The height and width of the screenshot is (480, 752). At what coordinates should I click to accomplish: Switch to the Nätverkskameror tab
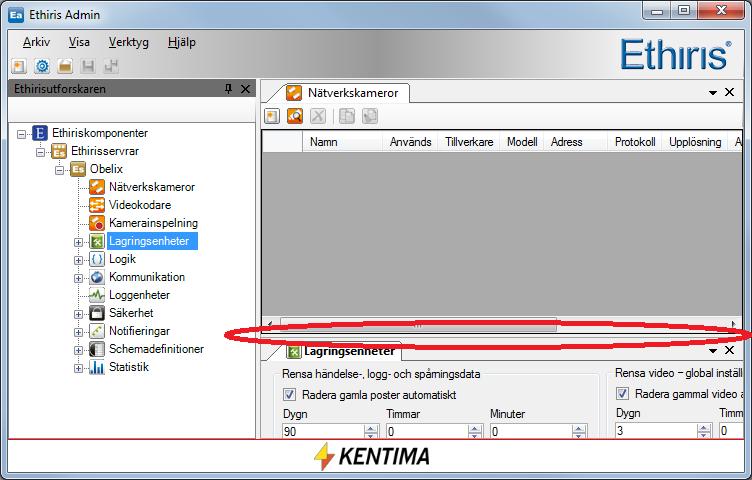pos(342,93)
